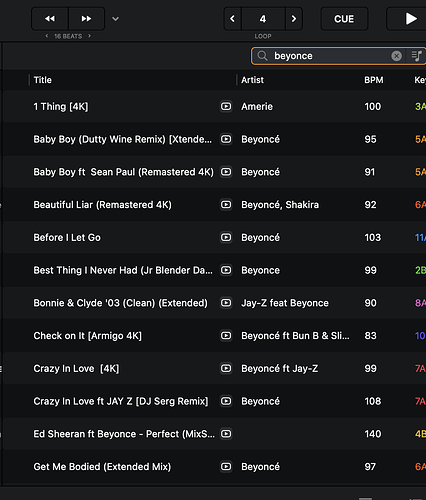
Task: Click key value 8A for Bonnie & Clyde
Action: [x=420, y=303]
